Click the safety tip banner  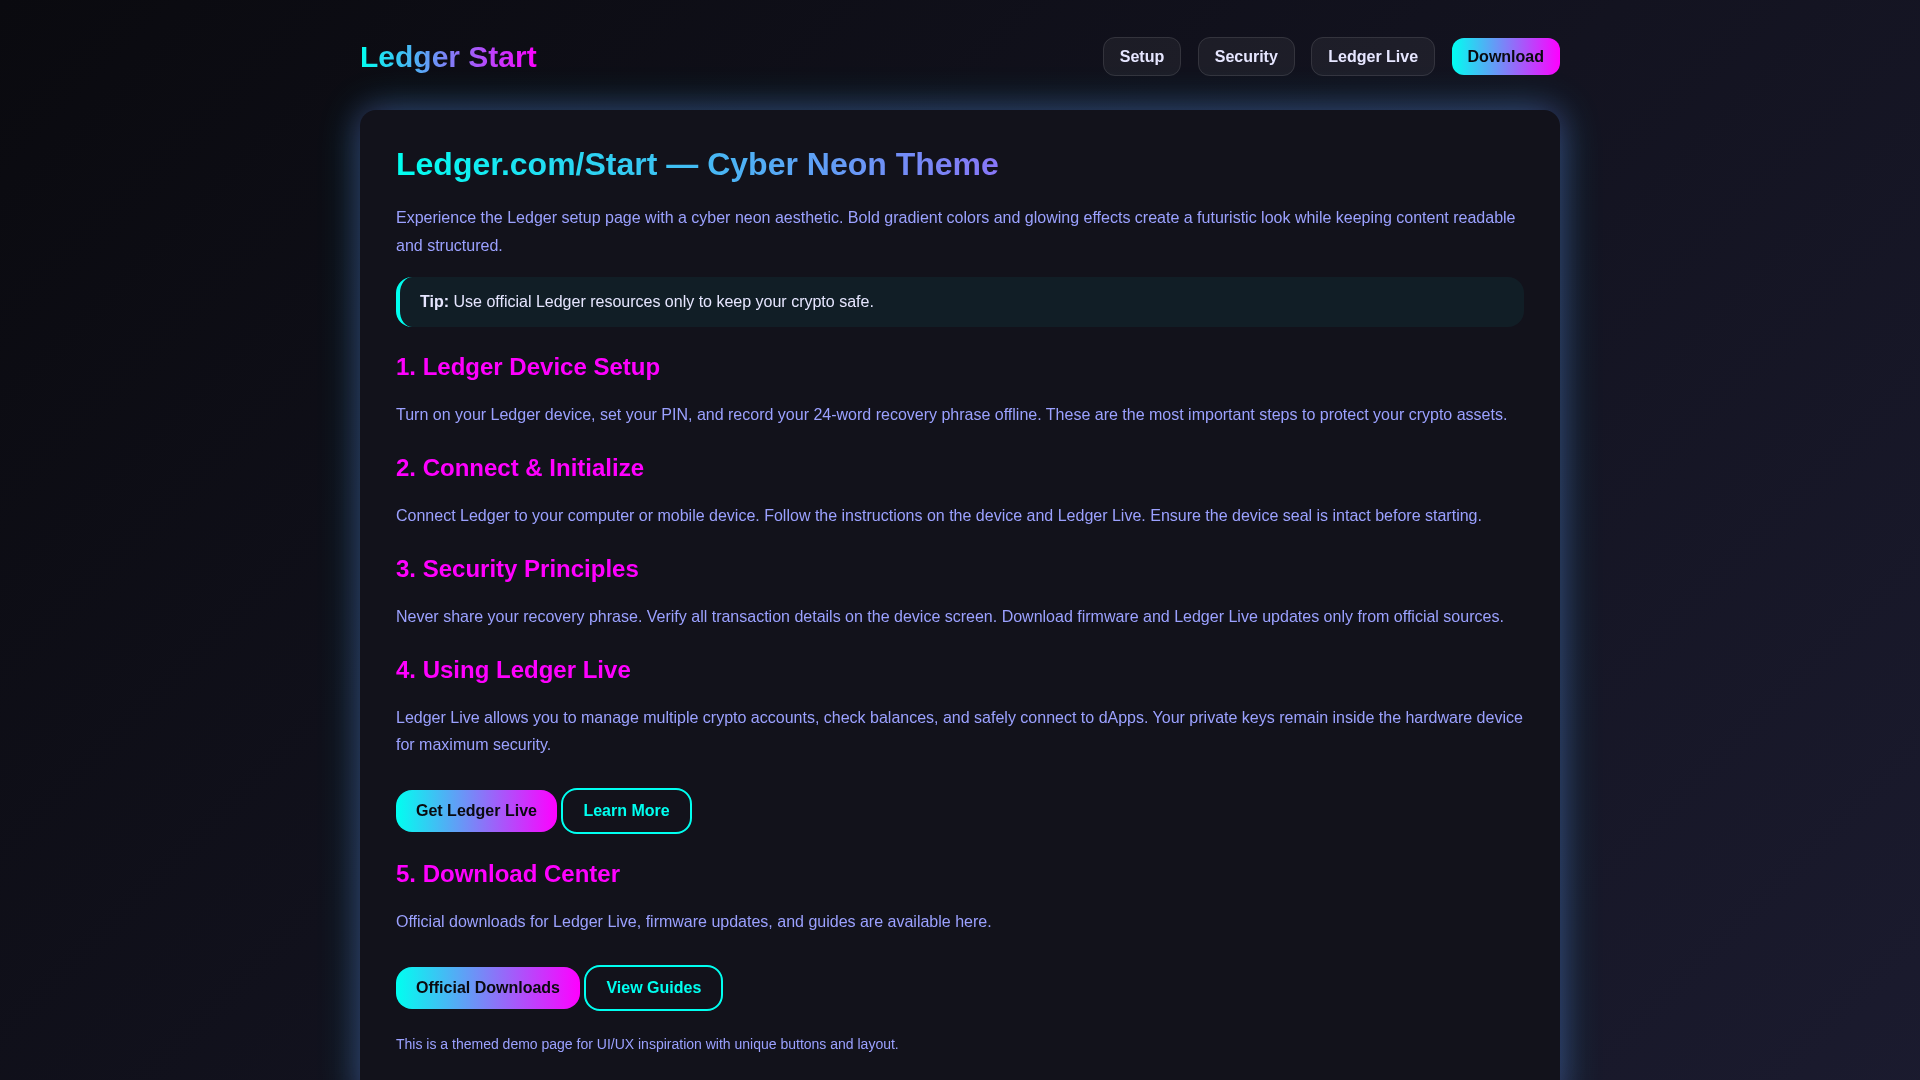point(958,301)
